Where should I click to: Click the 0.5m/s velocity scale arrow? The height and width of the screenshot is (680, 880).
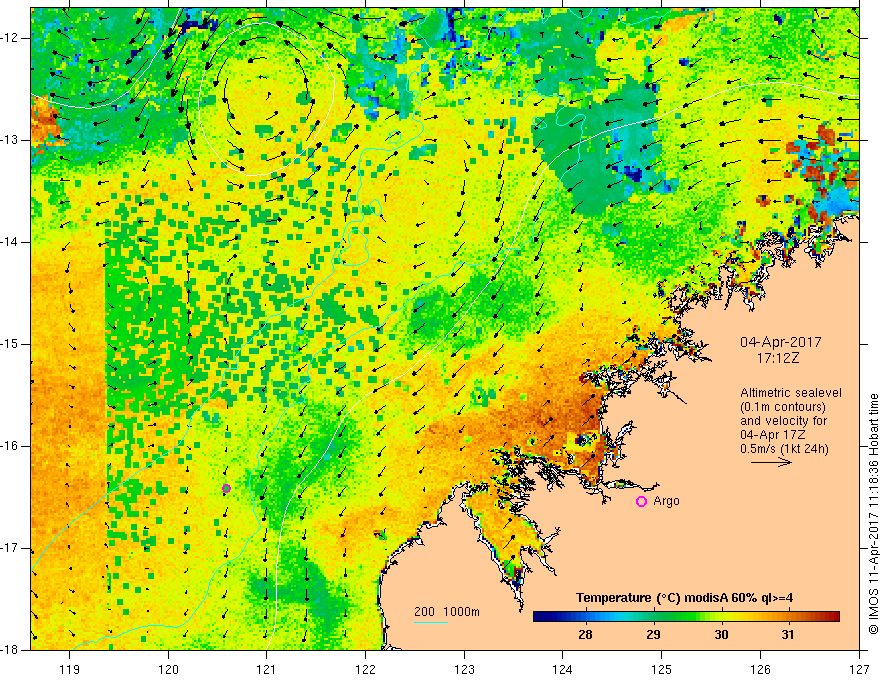771,463
